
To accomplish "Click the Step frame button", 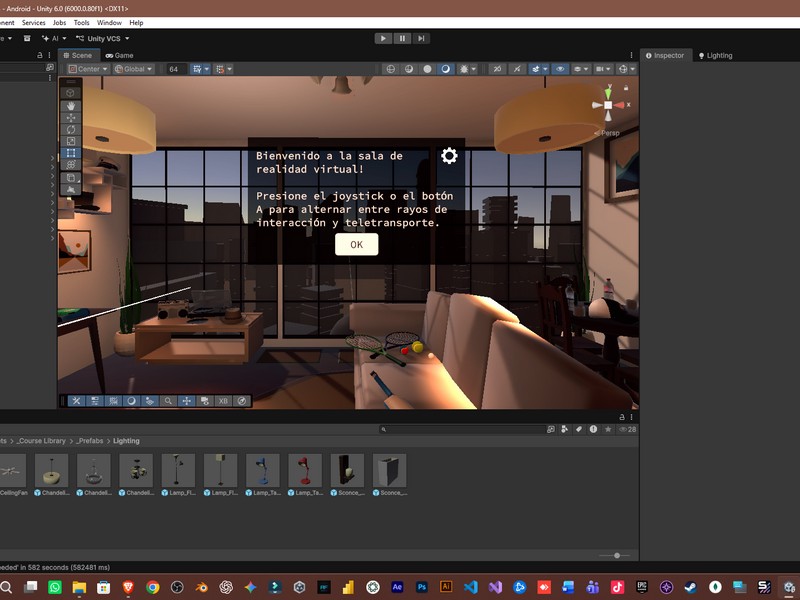I will [421, 38].
